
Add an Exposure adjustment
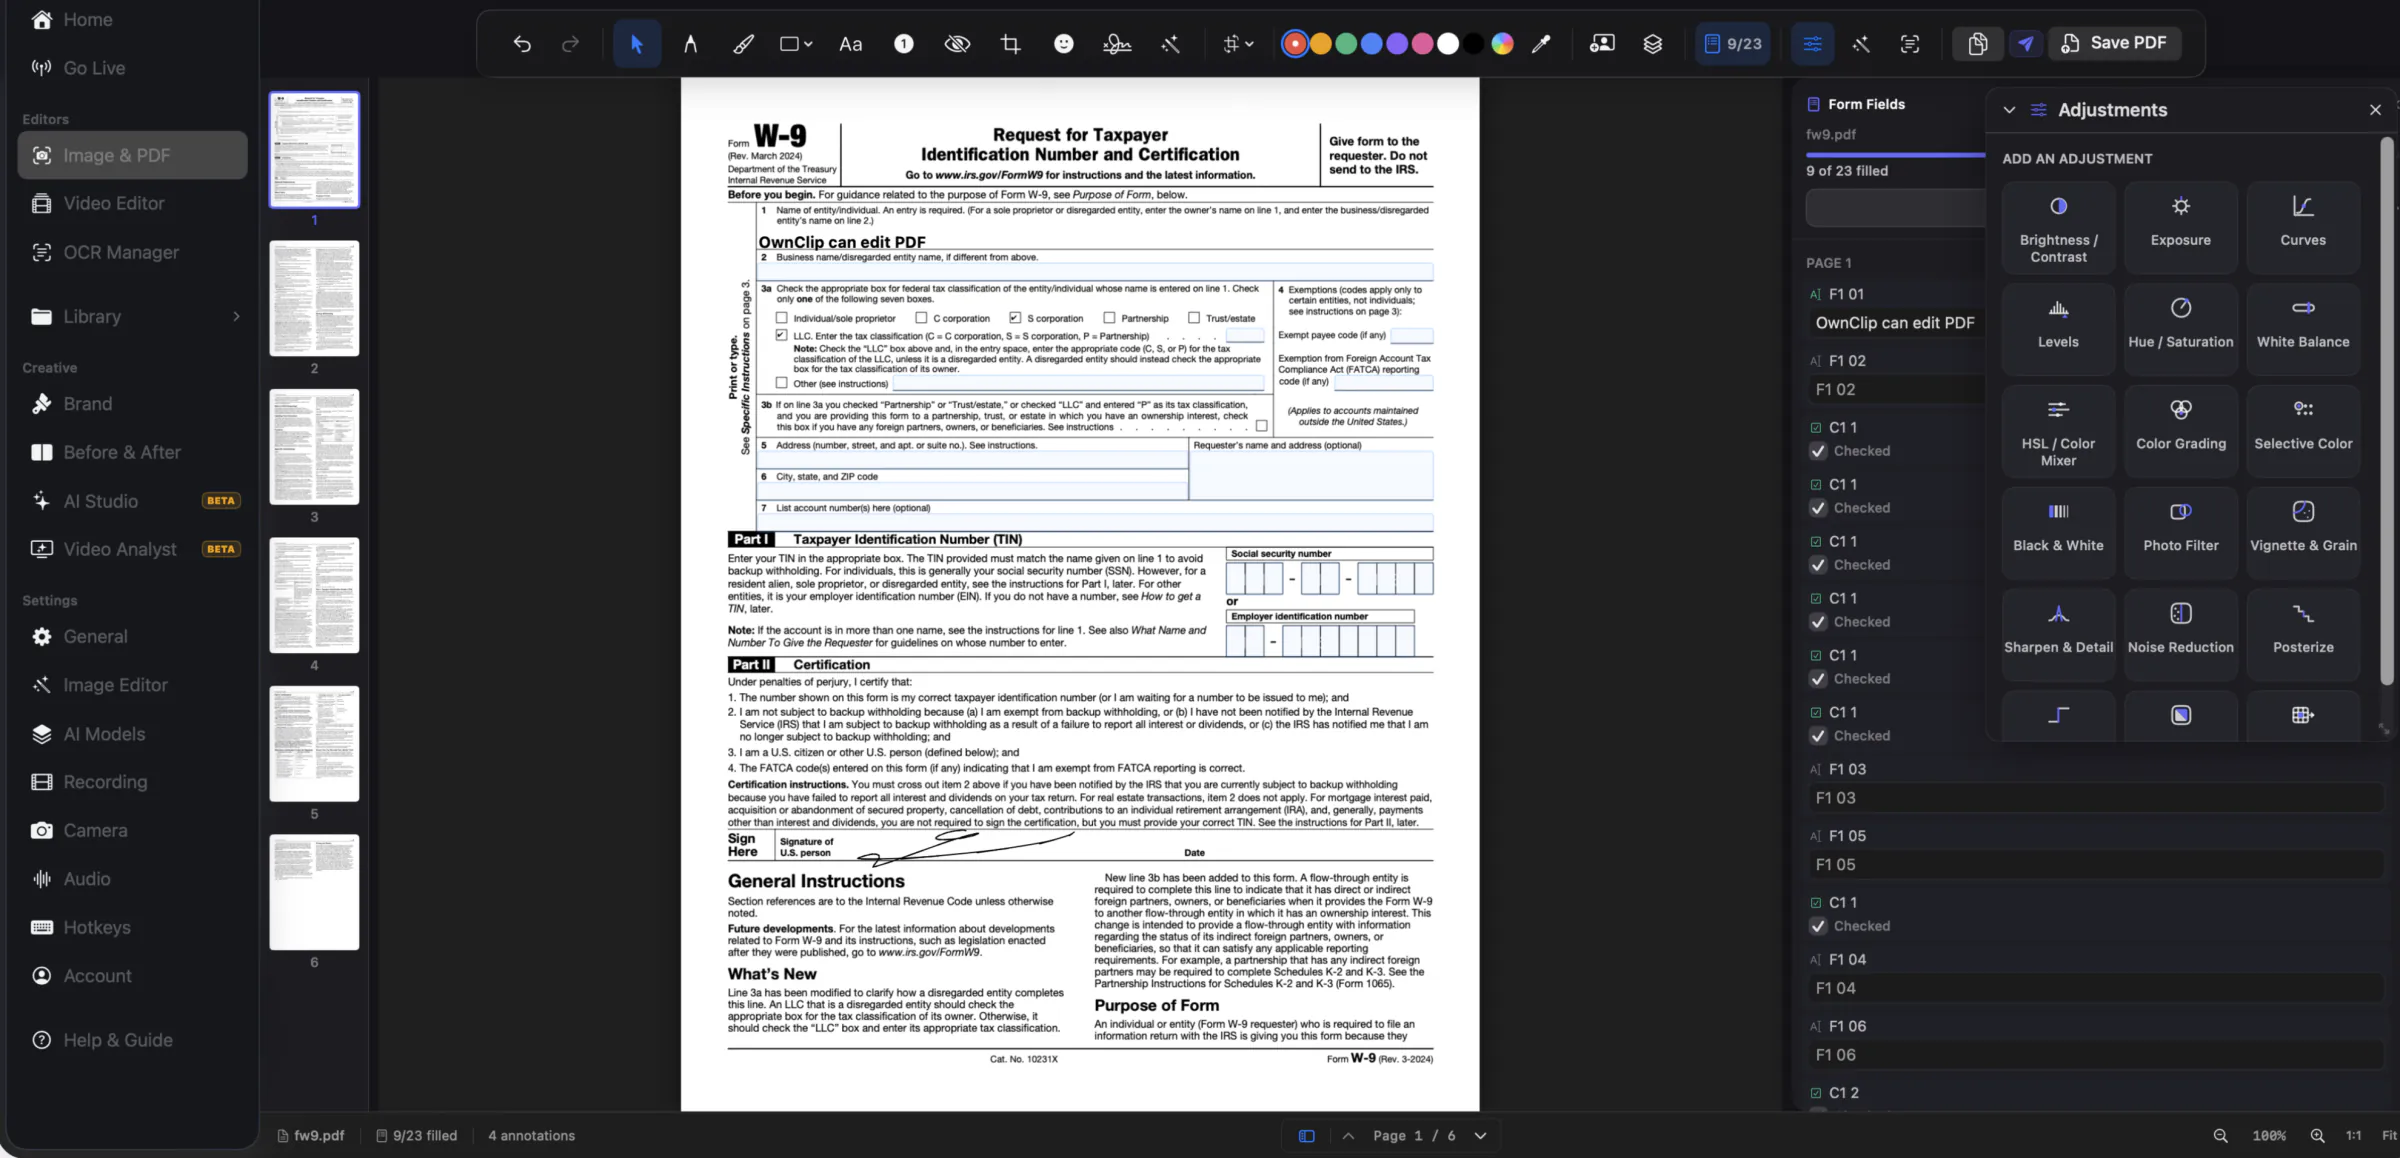(2181, 228)
